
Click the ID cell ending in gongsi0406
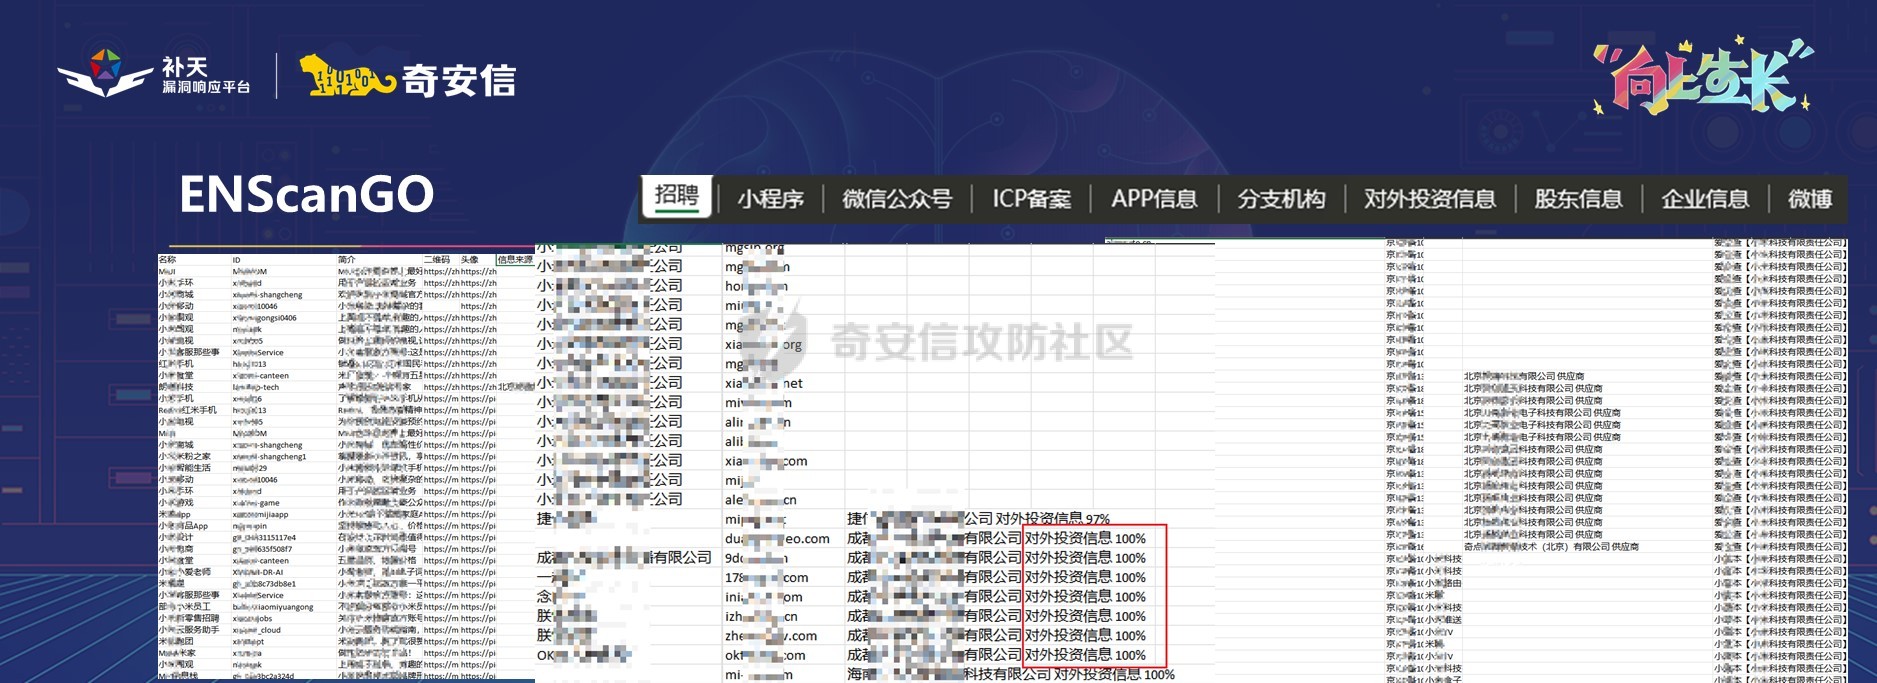pyautogui.click(x=264, y=318)
